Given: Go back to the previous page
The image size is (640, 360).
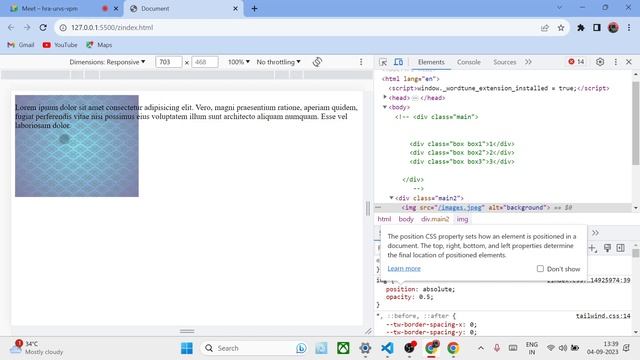Looking at the screenshot, I should coord(11,27).
